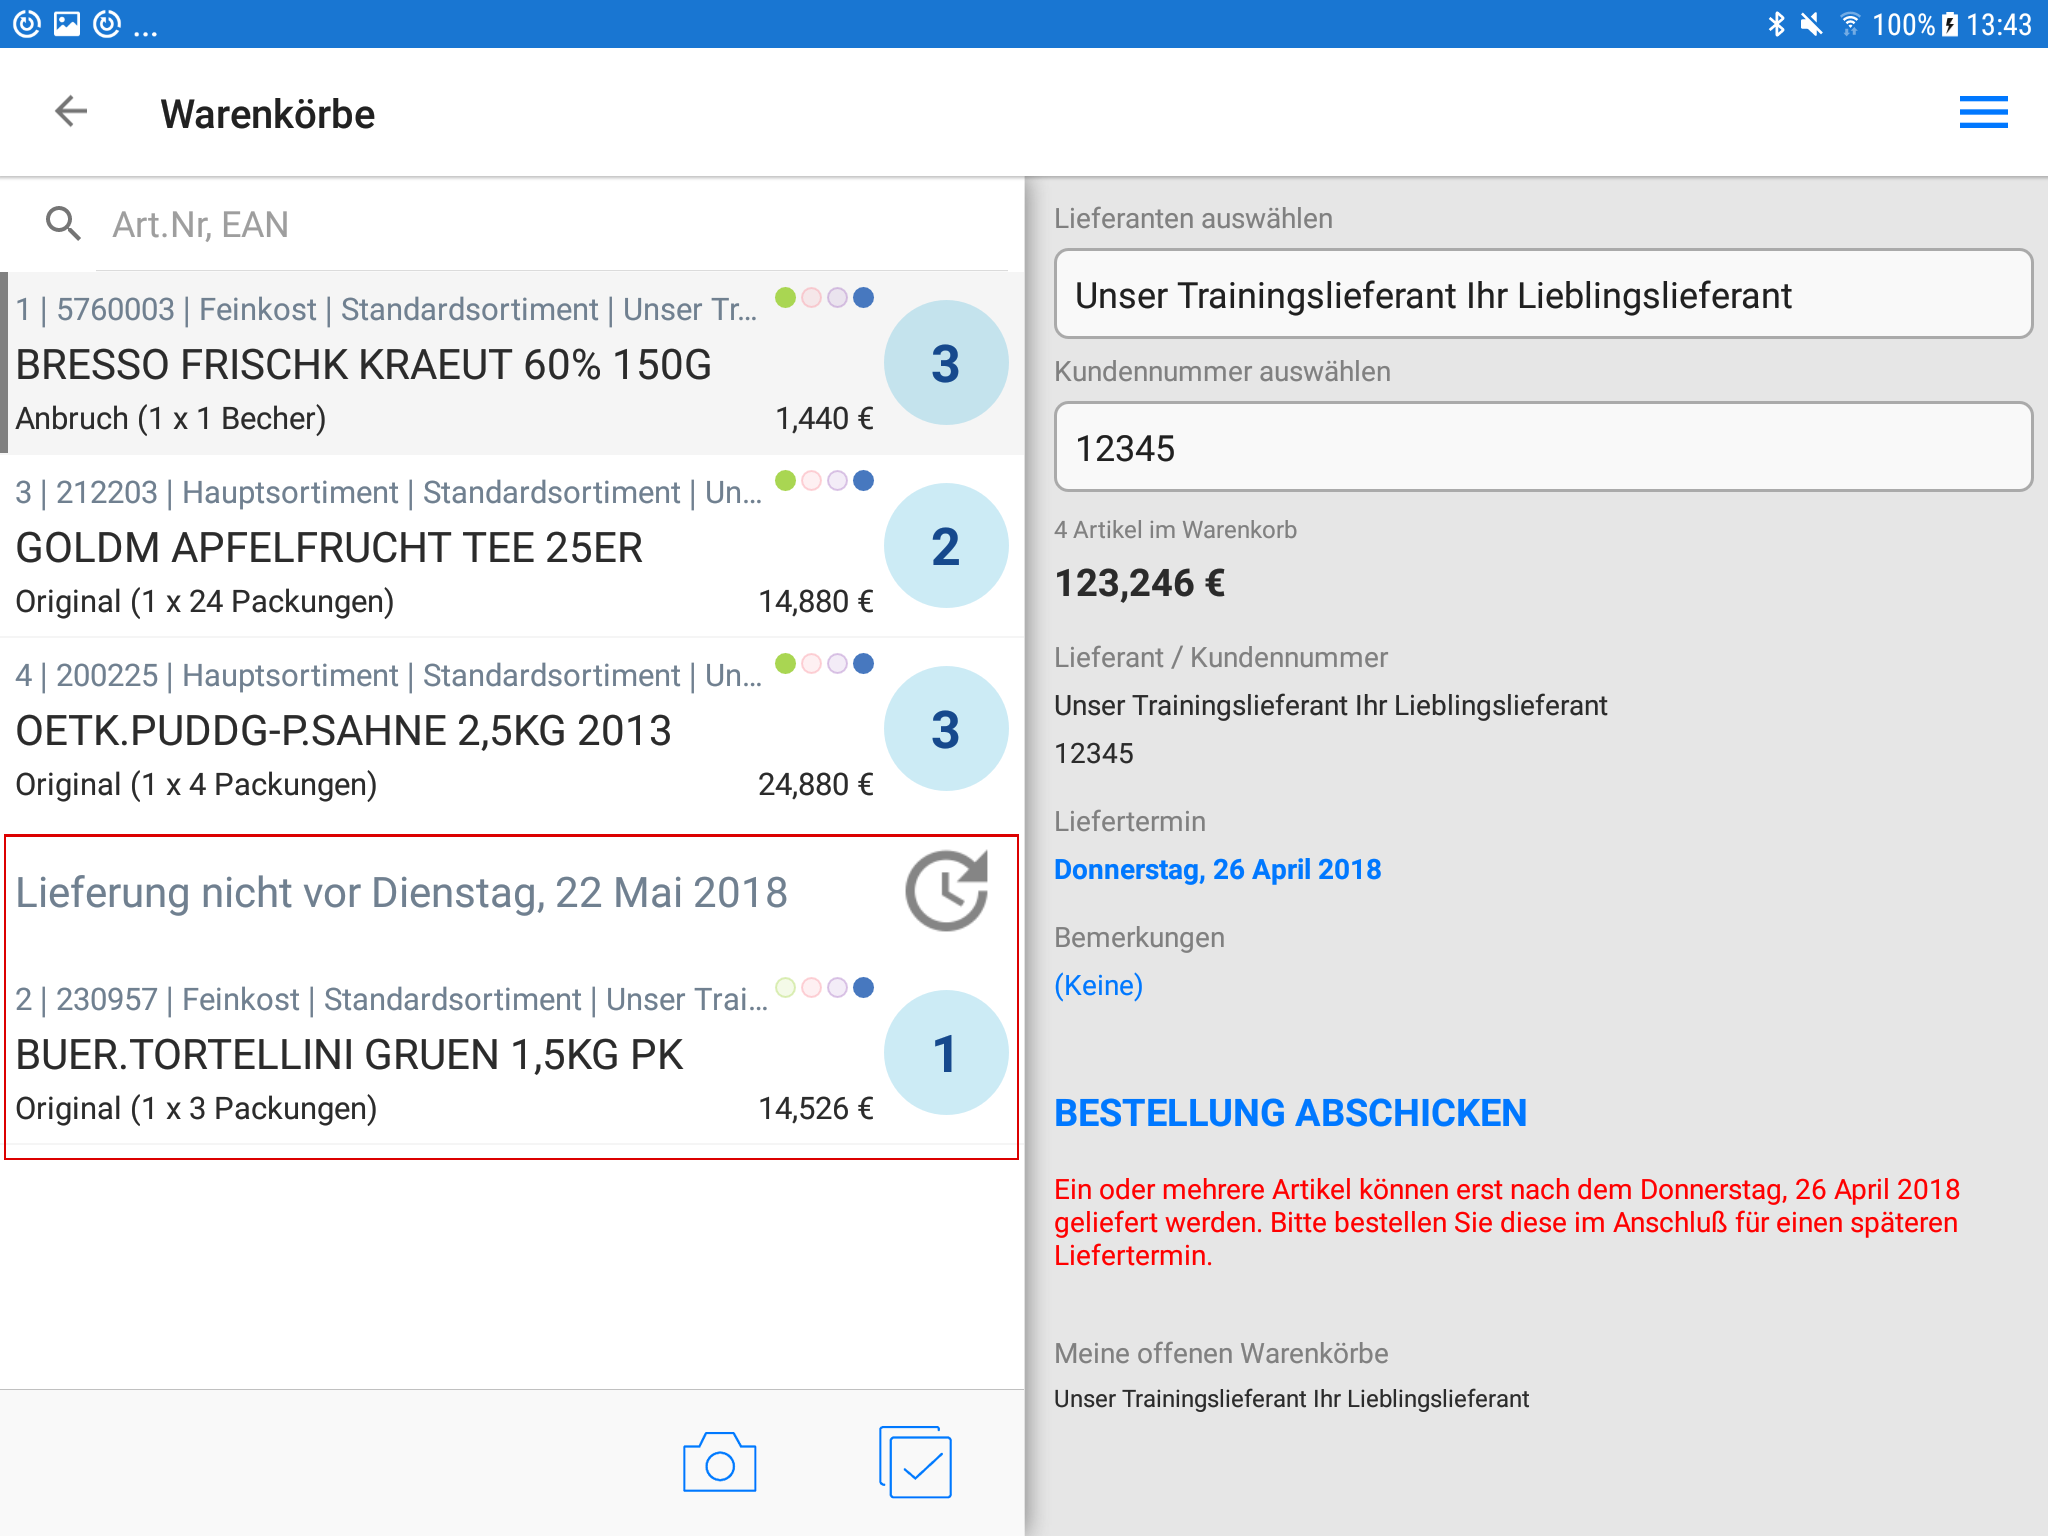Tap the delayed delivery clock icon
Image resolution: width=2048 pixels, height=1536 pixels.
pos(946,891)
